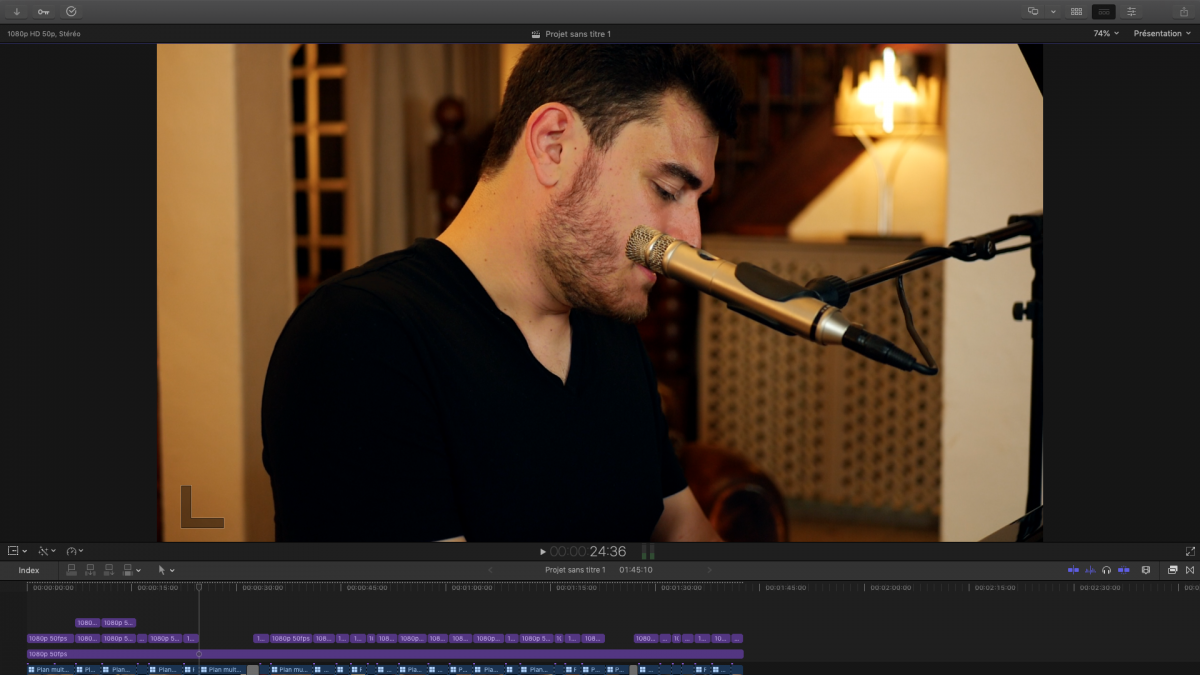The width and height of the screenshot is (1200, 675).
Task: Connect clip to primary storyline icon
Action: click(x=71, y=570)
